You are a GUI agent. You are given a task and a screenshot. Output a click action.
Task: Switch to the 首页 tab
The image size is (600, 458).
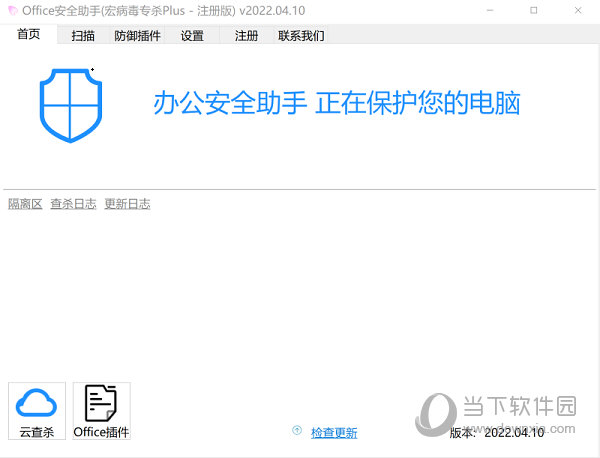point(29,34)
